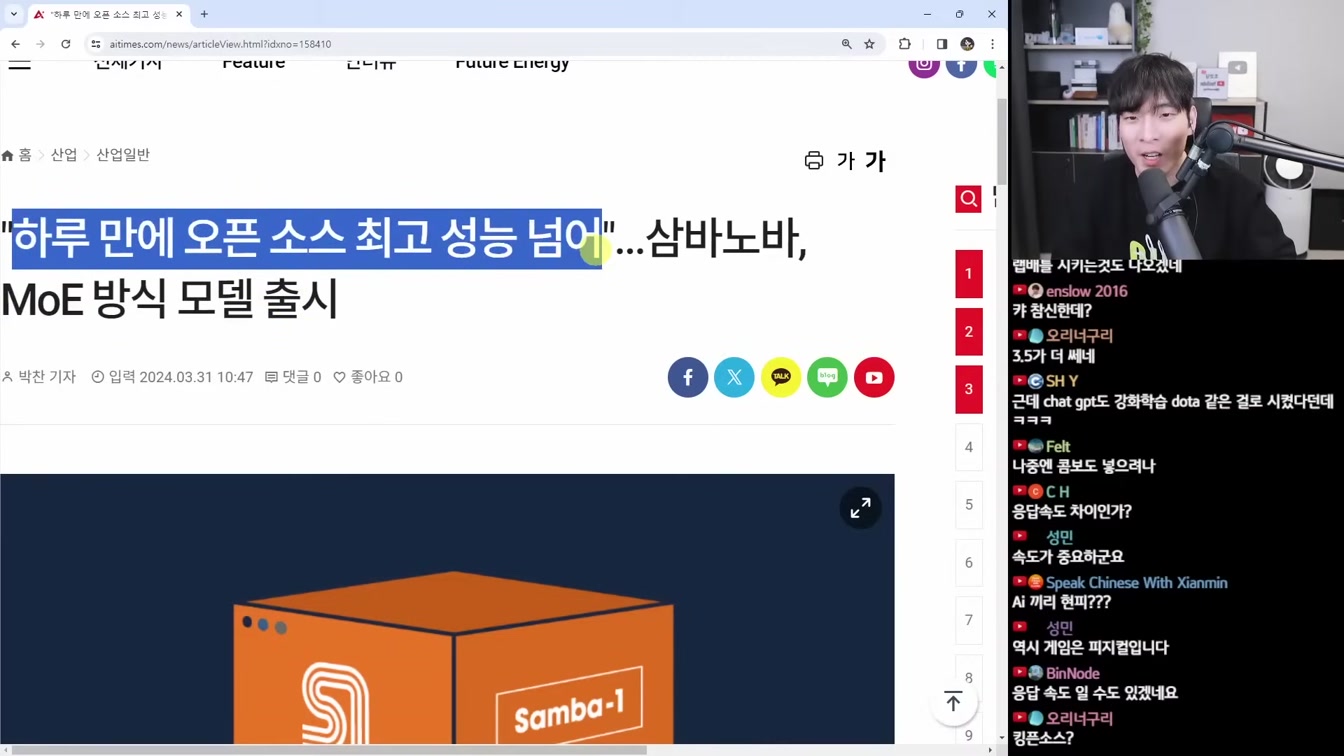This screenshot has height=756, width=1344.
Task: Open a new browser tab
Action: point(204,14)
